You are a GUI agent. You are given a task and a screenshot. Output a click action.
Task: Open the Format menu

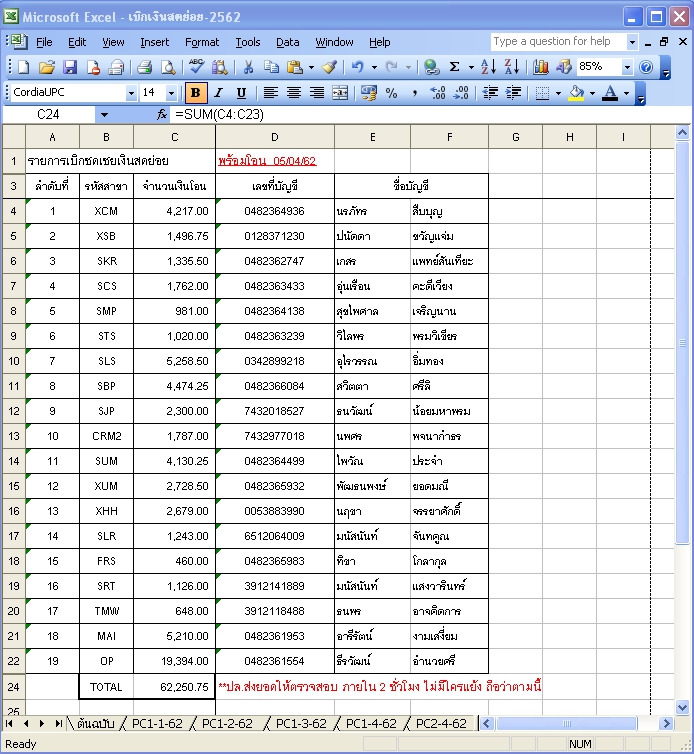tap(202, 42)
